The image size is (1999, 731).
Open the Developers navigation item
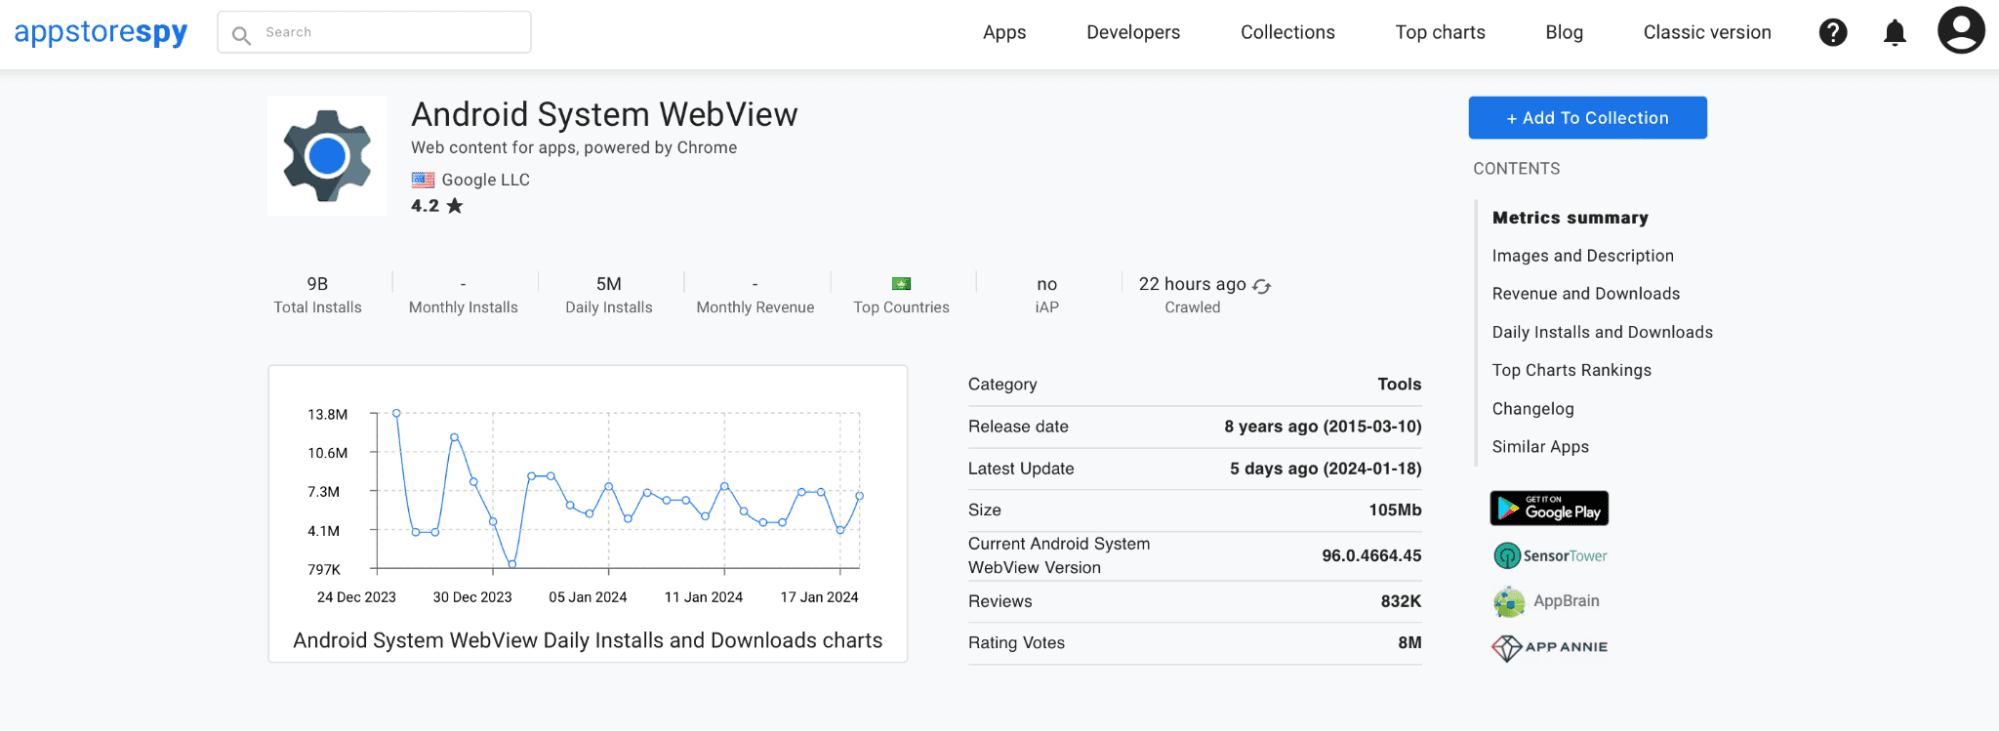[x=1133, y=33]
